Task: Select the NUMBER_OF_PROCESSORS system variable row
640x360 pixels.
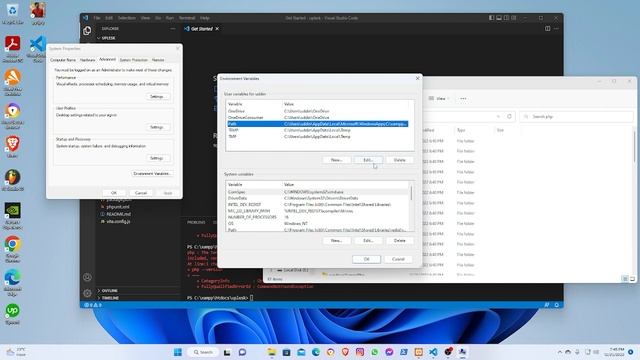Action: 318,217
